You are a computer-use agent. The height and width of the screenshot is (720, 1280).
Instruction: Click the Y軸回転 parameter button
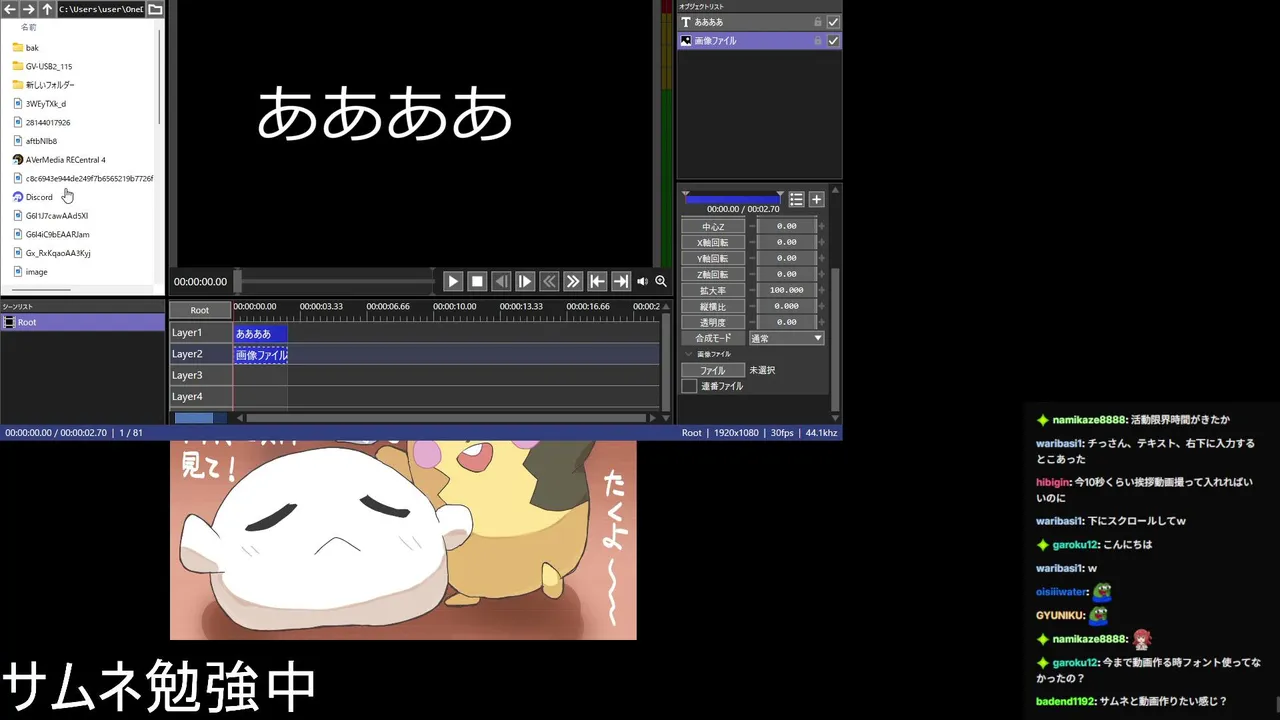[x=713, y=258]
